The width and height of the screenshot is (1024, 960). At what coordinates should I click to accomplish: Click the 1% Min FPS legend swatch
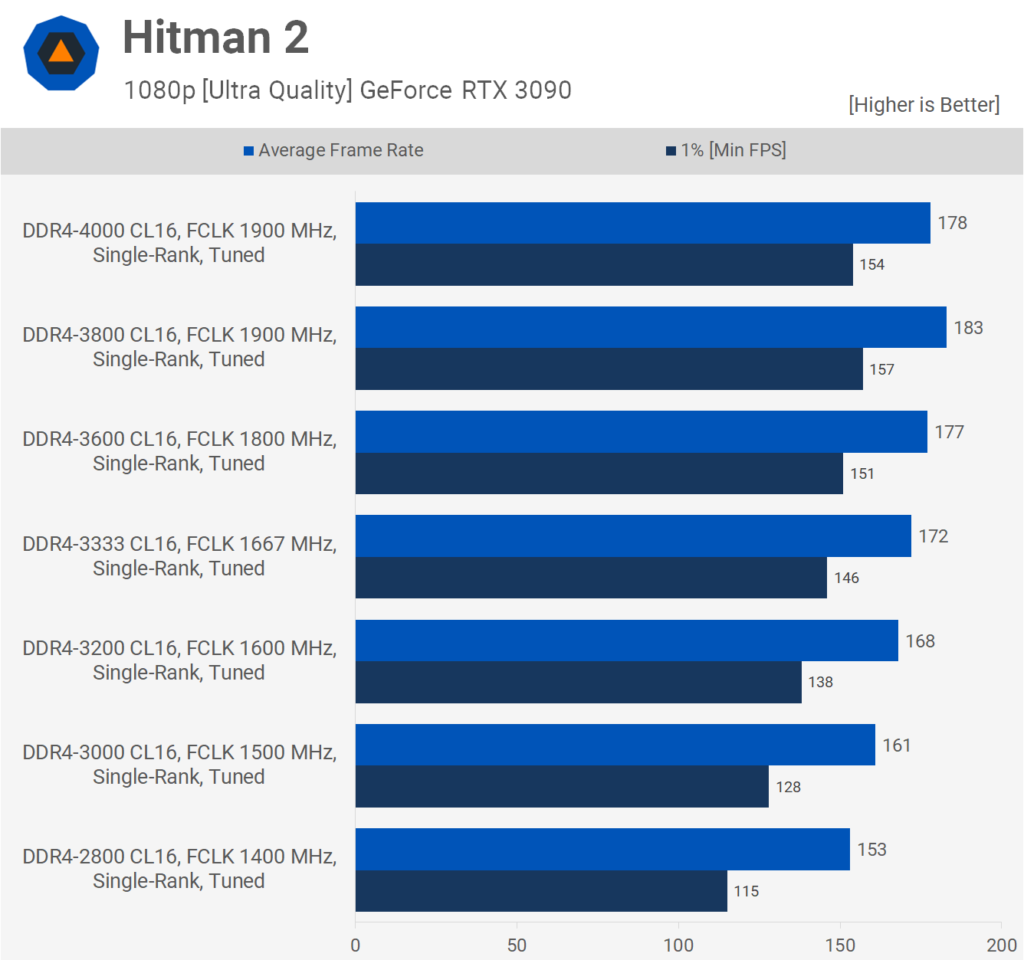[x=671, y=151]
